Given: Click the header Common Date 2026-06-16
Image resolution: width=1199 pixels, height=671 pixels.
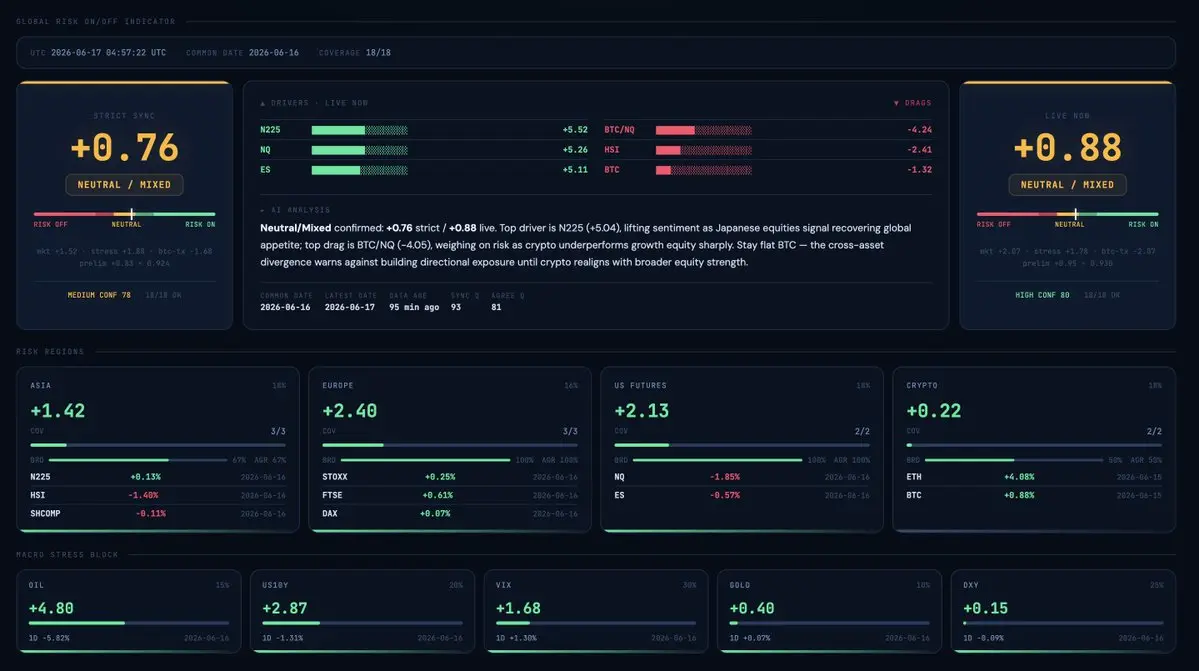Looking at the screenshot, I should 274,53.
